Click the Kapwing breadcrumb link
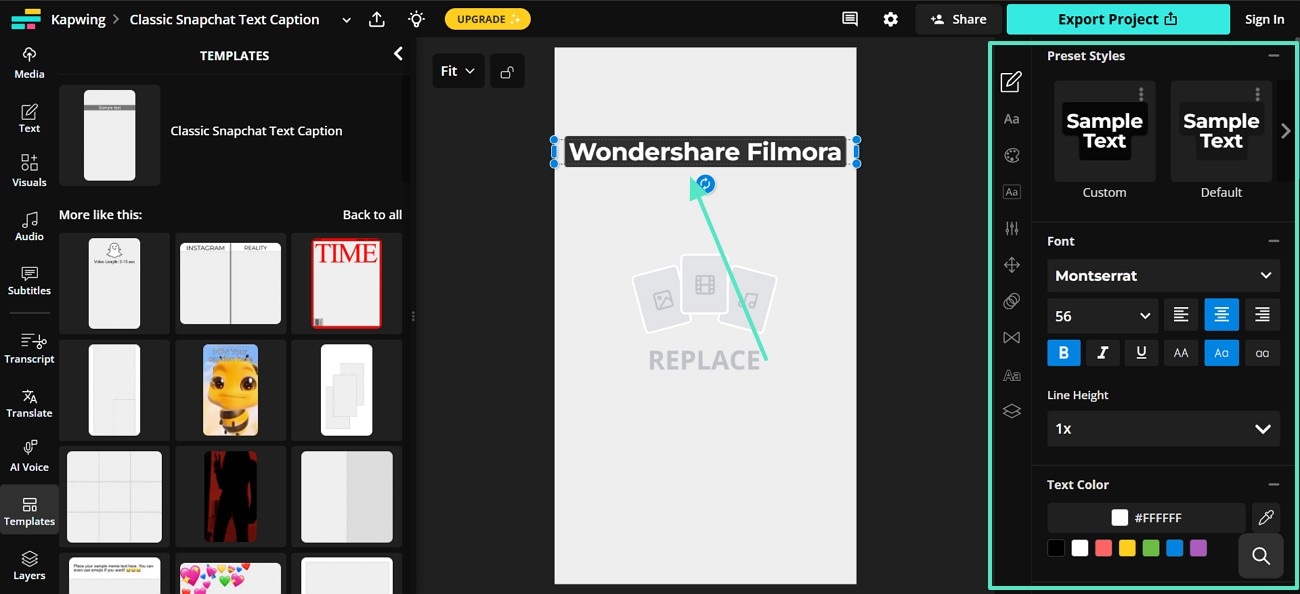Screen dimensions: 1300x594 coord(79,19)
